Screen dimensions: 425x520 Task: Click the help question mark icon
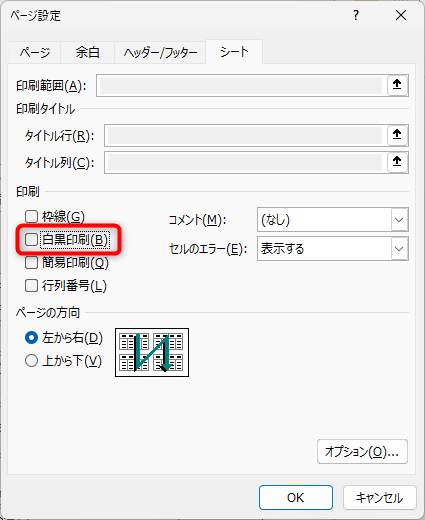tap(356, 15)
